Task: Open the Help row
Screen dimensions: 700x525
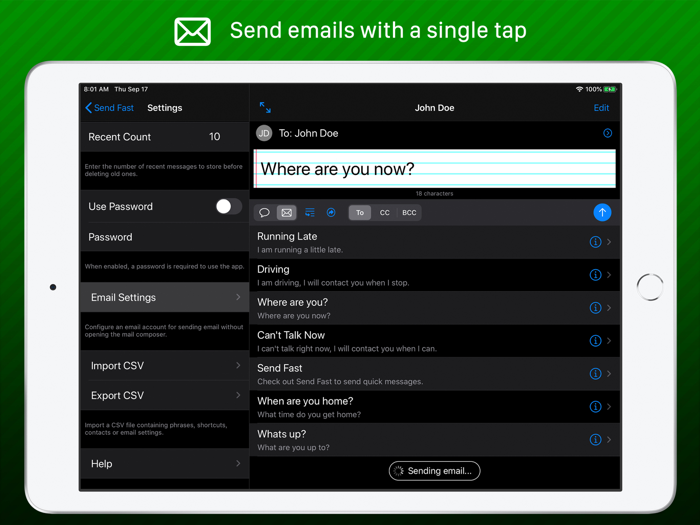Action: coord(165,464)
